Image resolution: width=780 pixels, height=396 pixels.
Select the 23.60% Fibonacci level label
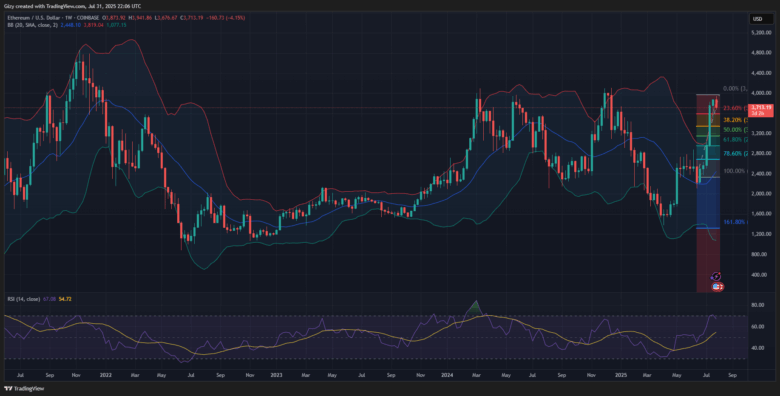[734, 108]
